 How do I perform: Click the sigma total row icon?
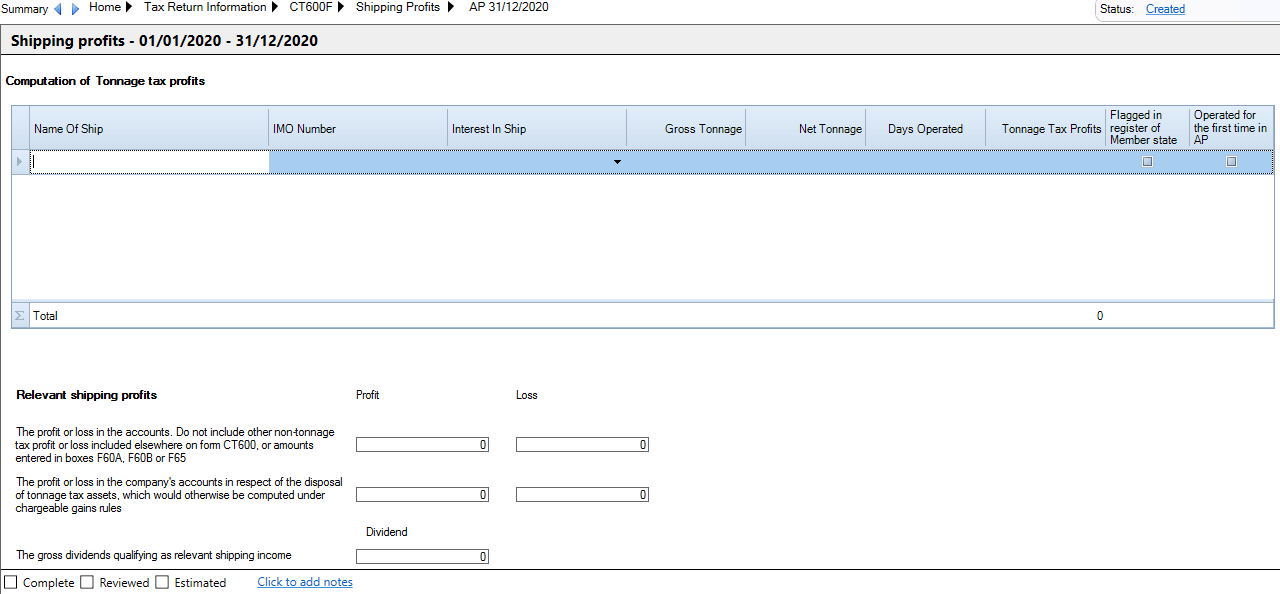point(20,316)
